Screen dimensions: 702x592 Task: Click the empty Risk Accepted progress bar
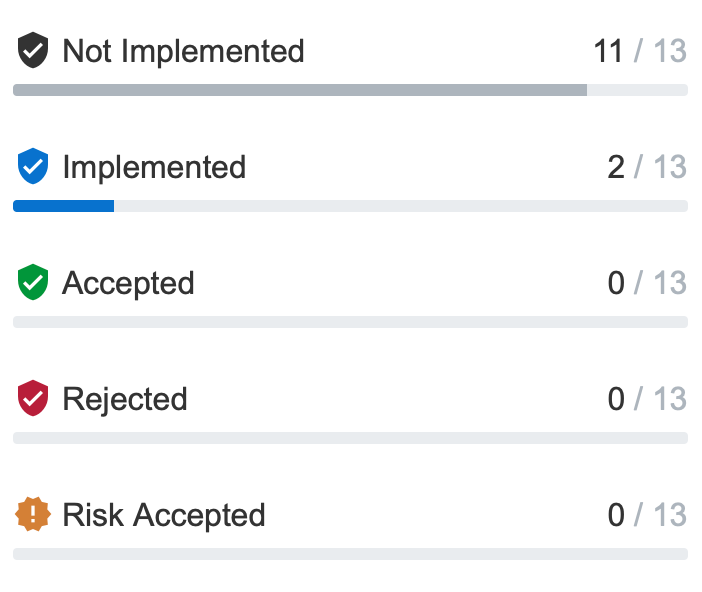pos(350,554)
